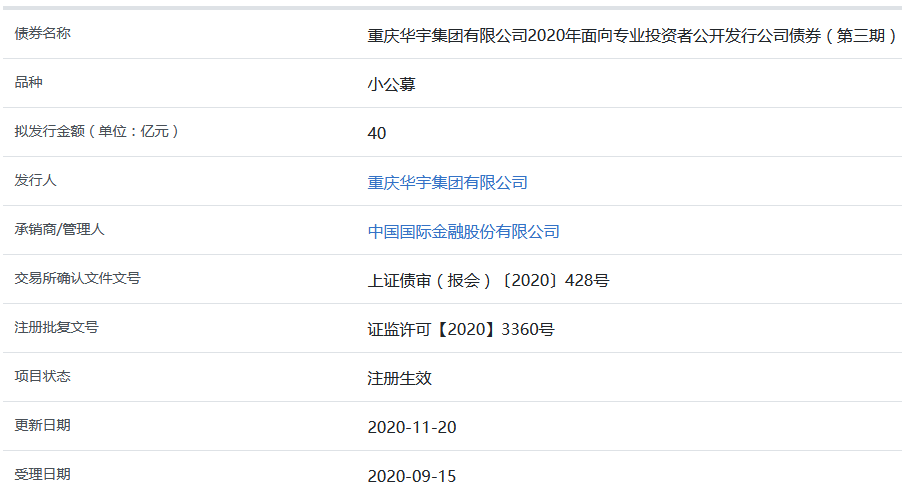Click the 承销商/管理人 label
902x490 pixels.
59,229
